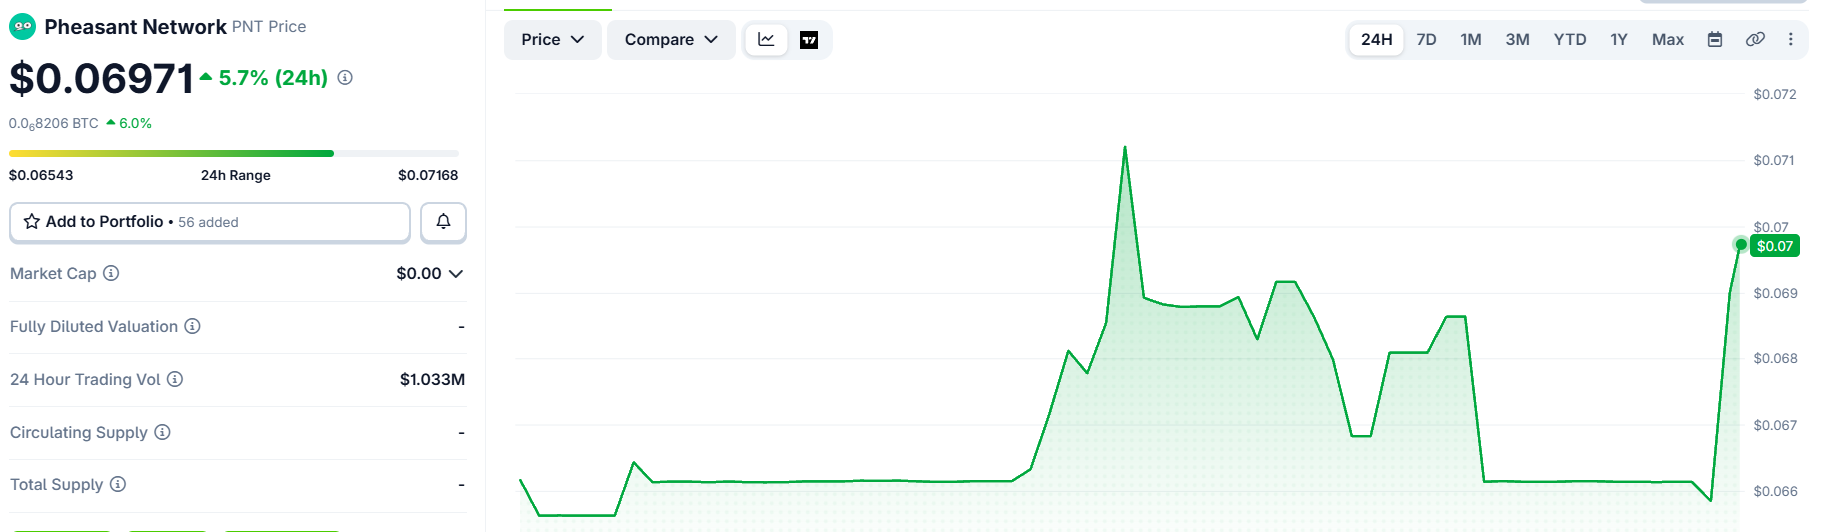Select the 1Y time range
The width and height of the screenshot is (1826, 532).
click(x=1619, y=39)
